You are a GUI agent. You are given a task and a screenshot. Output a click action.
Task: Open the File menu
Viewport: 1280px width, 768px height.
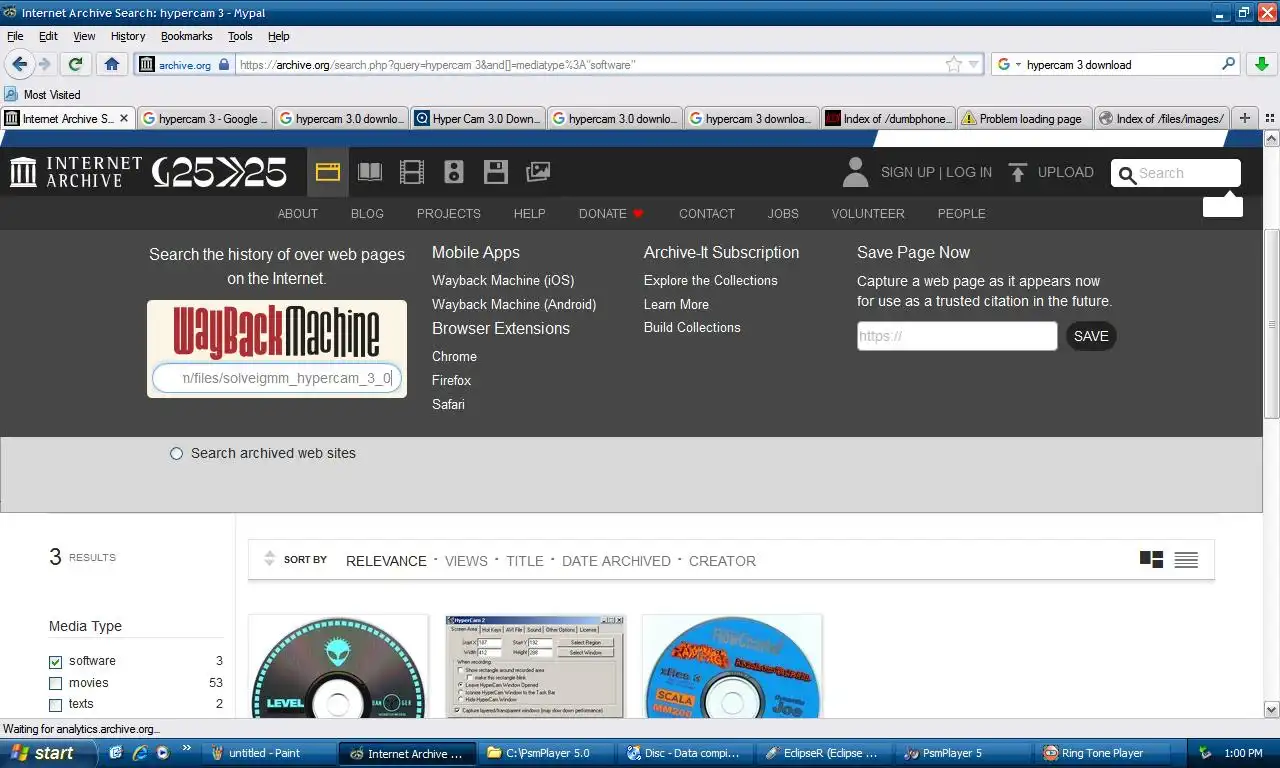[15, 36]
